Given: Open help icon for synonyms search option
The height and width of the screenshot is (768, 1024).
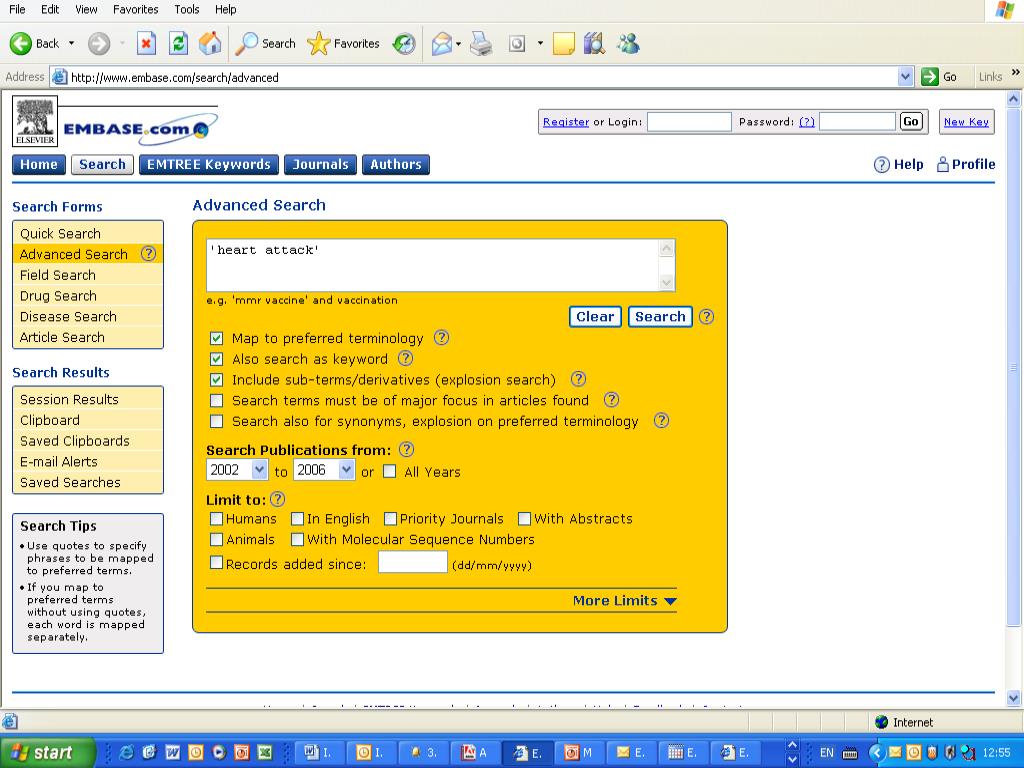Looking at the screenshot, I should 662,421.
